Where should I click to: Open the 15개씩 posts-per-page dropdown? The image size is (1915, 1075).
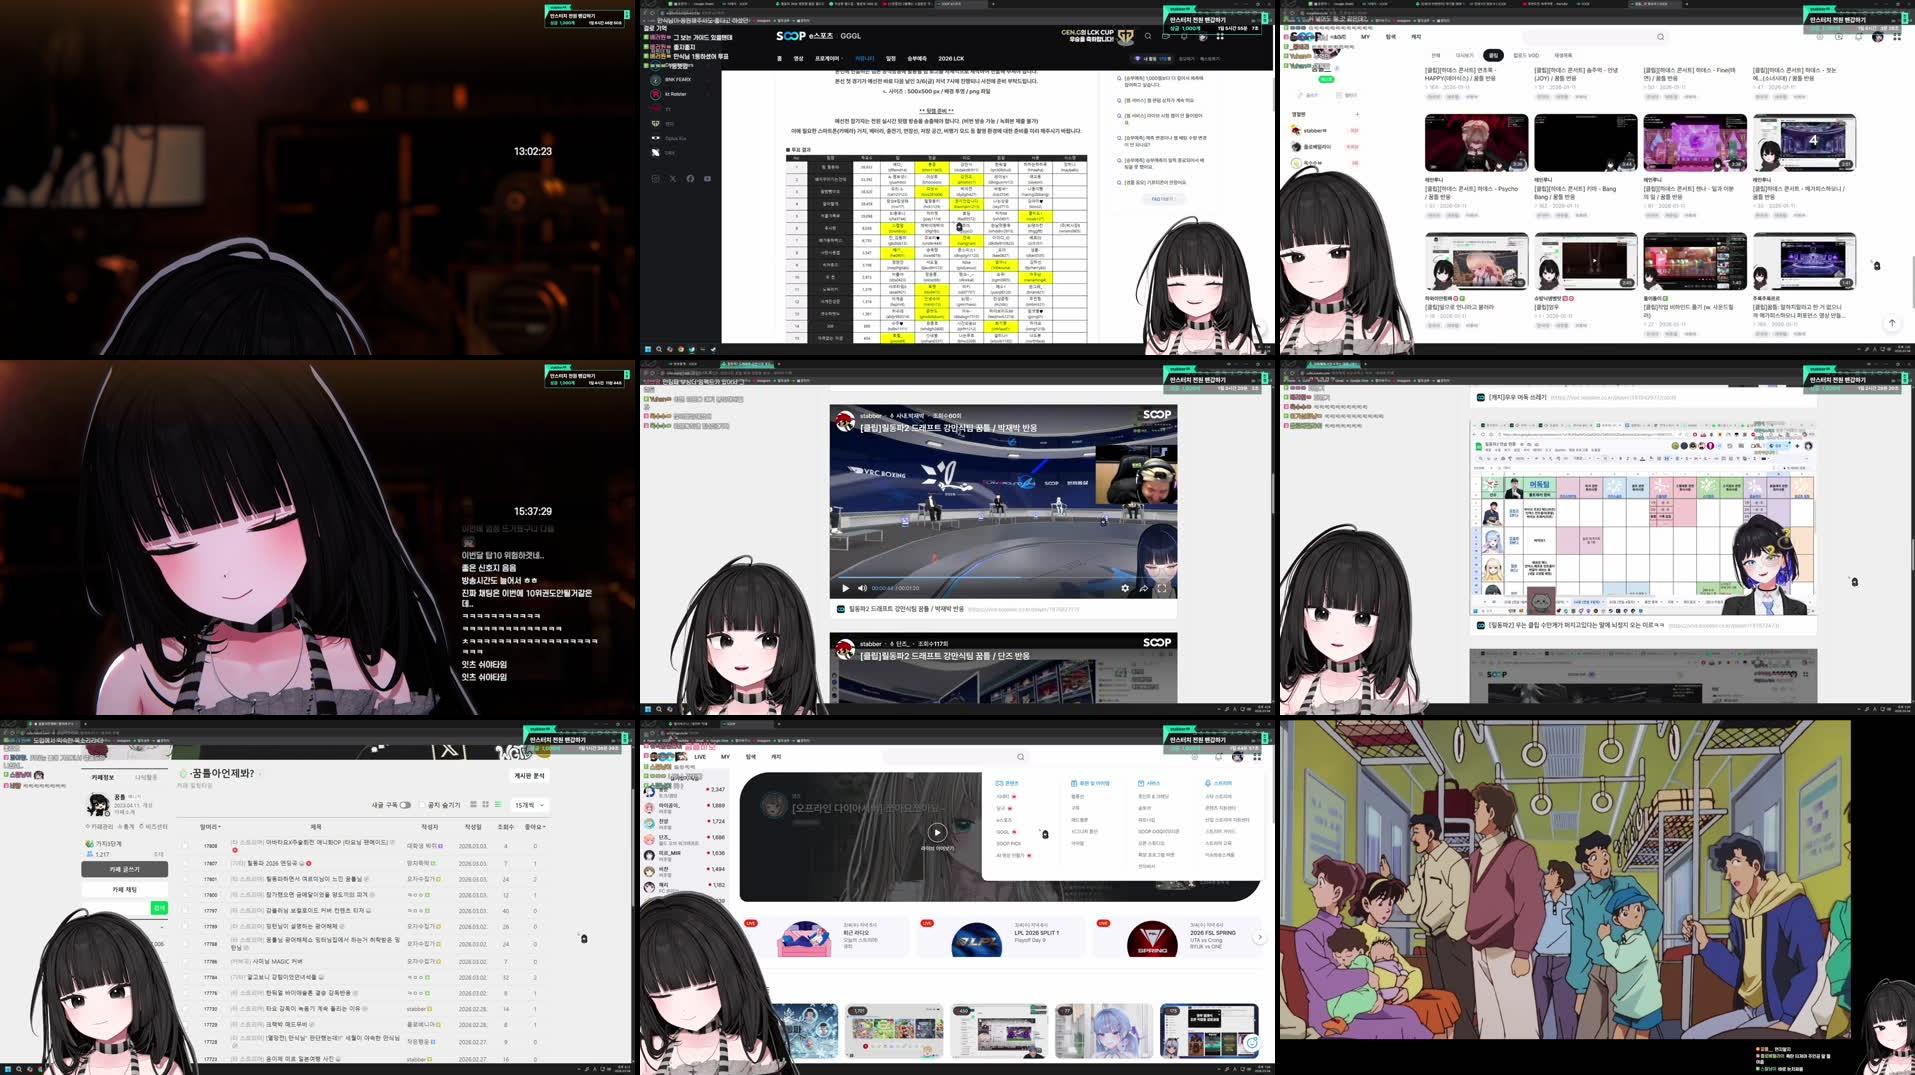coord(529,805)
